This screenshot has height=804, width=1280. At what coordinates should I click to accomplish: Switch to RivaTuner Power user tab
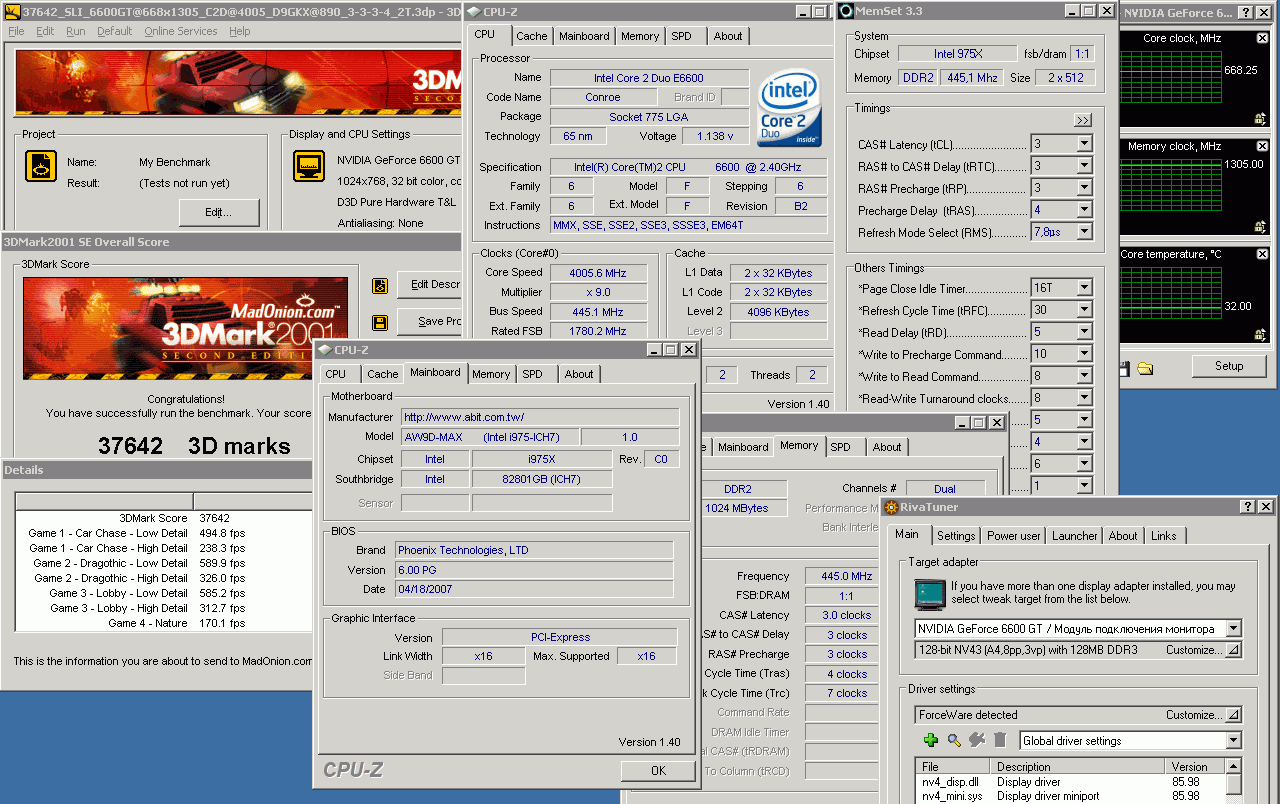[x=1014, y=536]
